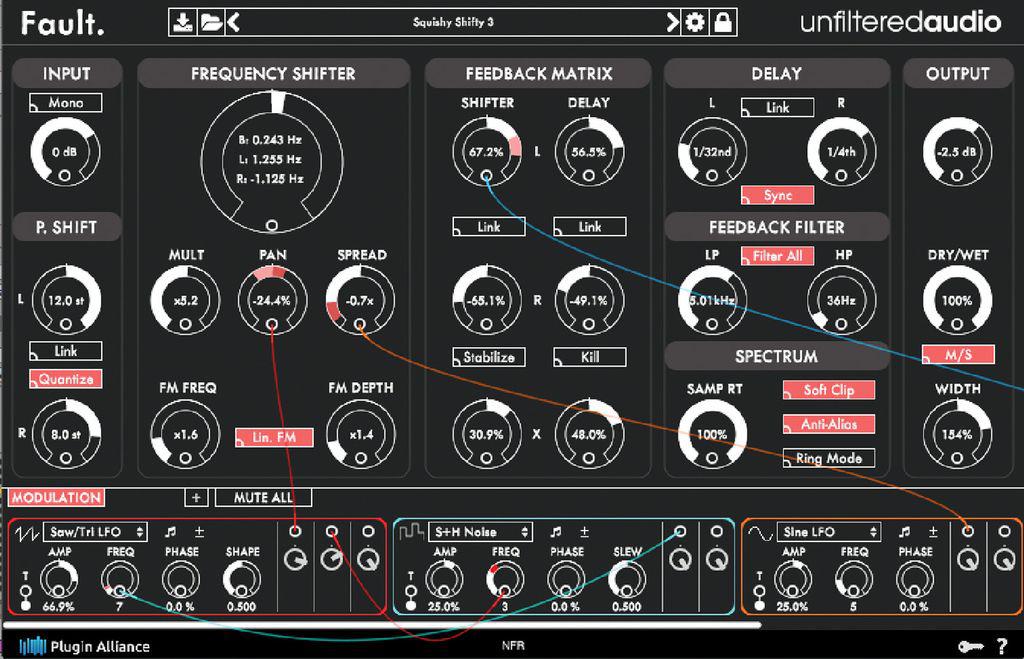The height and width of the screenshot is (659, 1024).
Task: Adjust the HP 36Hz filter knob
Action: pos(841,300)
